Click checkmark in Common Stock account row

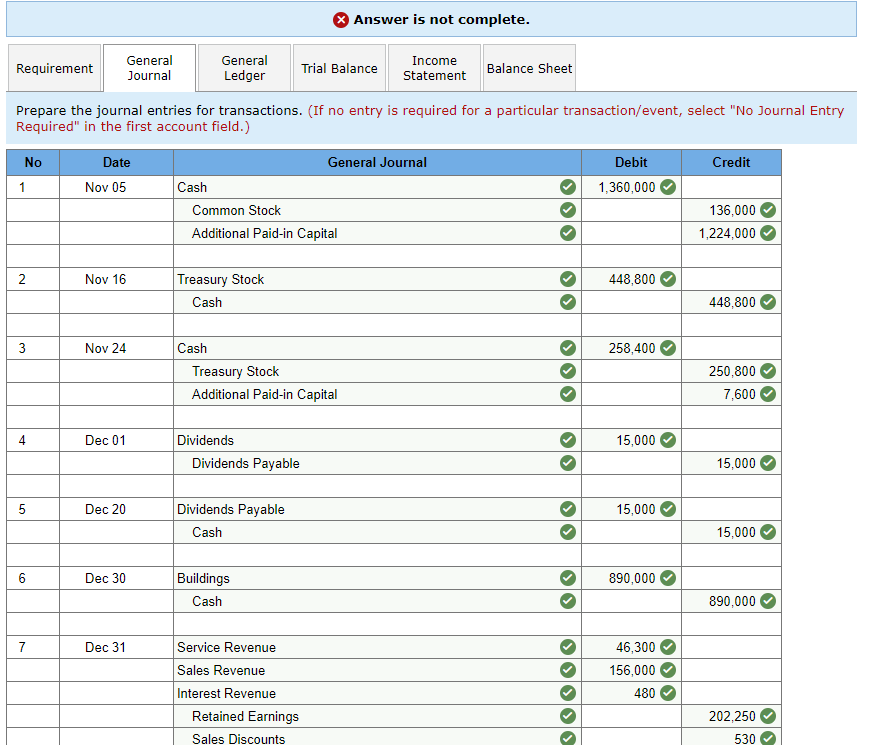coord(568,210)
